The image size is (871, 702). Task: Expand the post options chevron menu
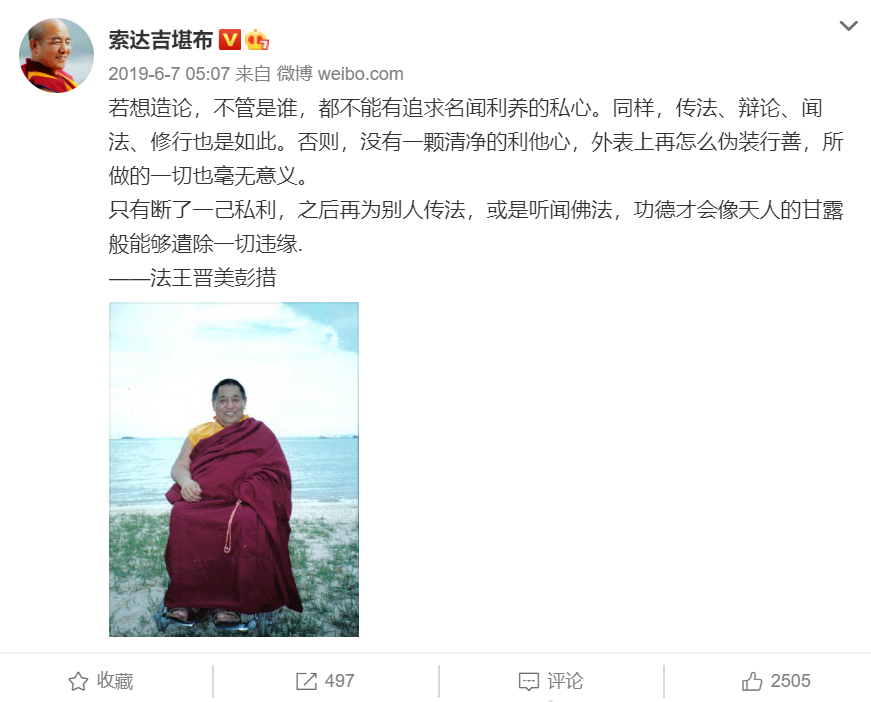click(848, 26)
